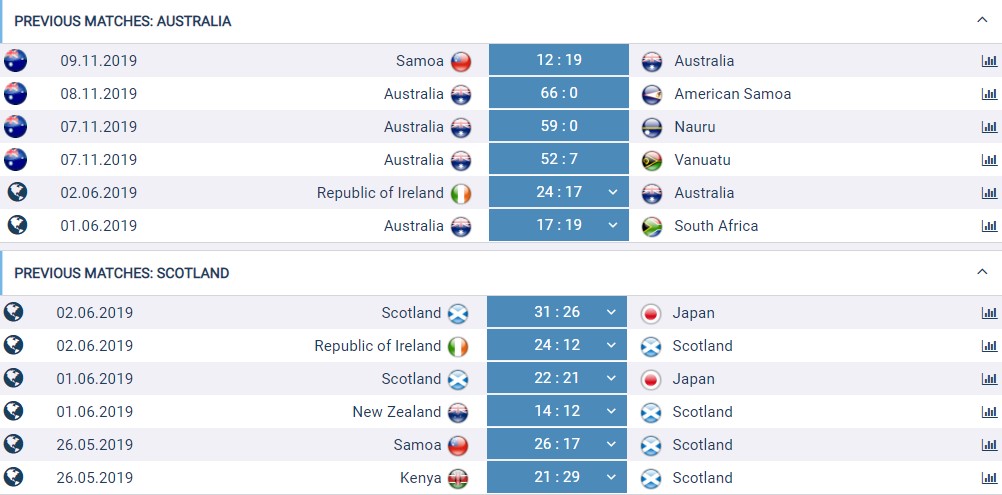Expand score details for Australia 17:19 South Africa
This screenshot has width=1002, height=495.
[x=613, y=225]
